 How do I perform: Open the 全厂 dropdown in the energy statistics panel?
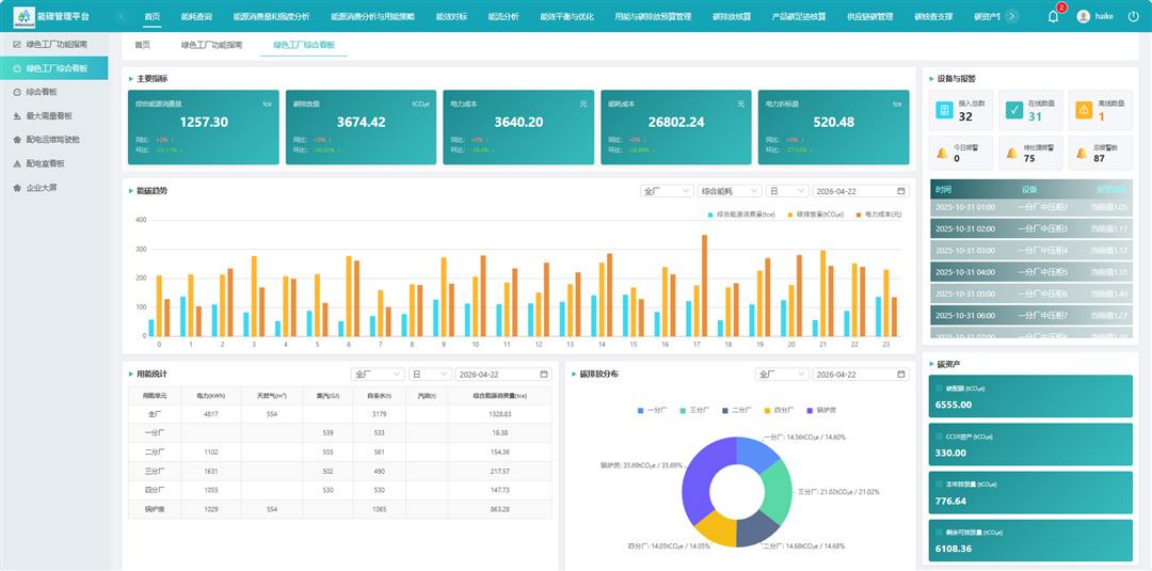tap(378, 374)
